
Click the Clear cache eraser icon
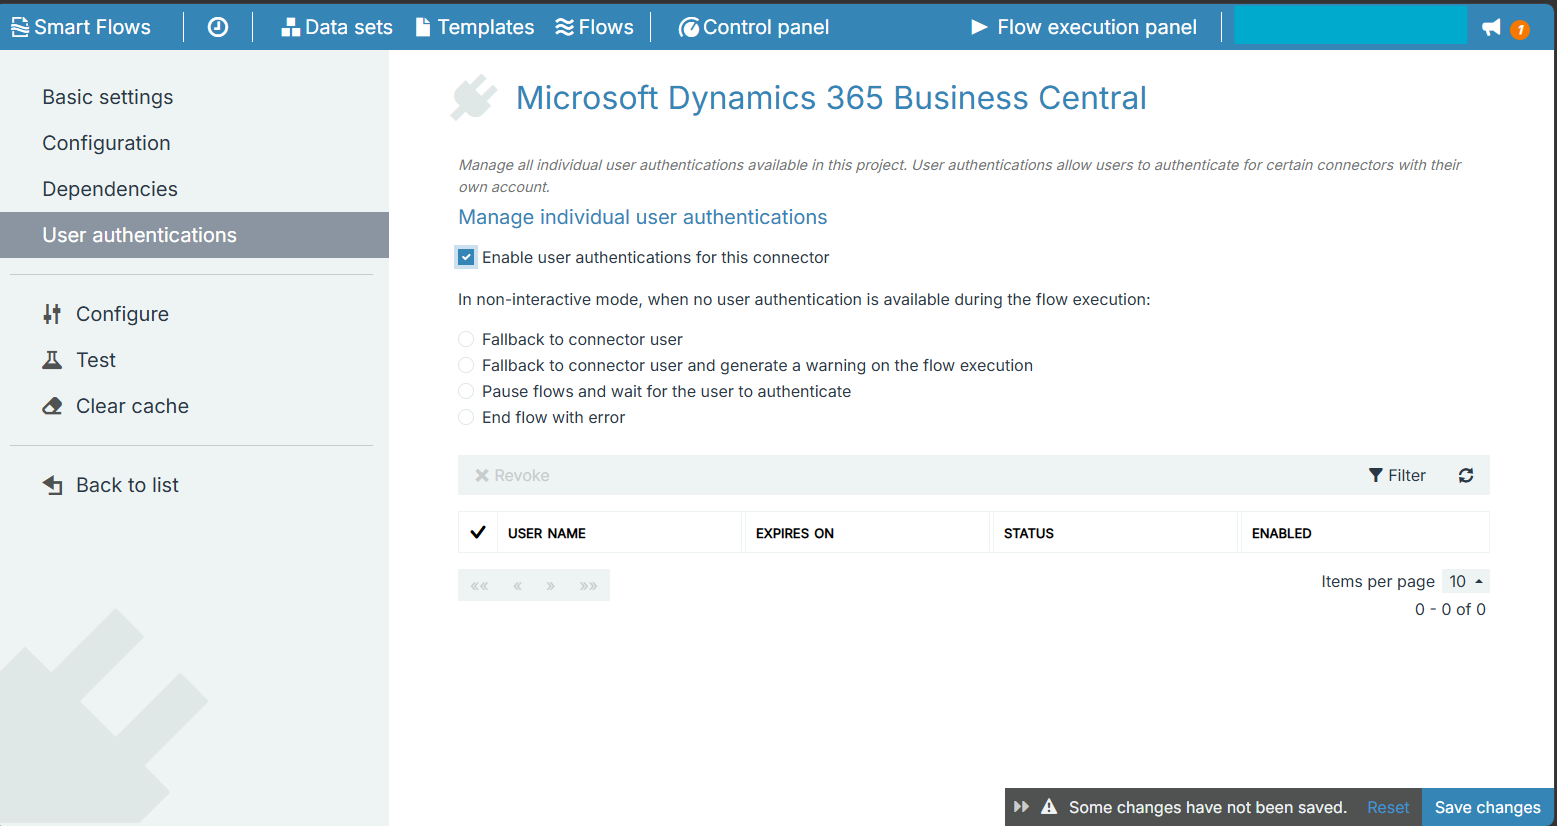pos(52,406)
